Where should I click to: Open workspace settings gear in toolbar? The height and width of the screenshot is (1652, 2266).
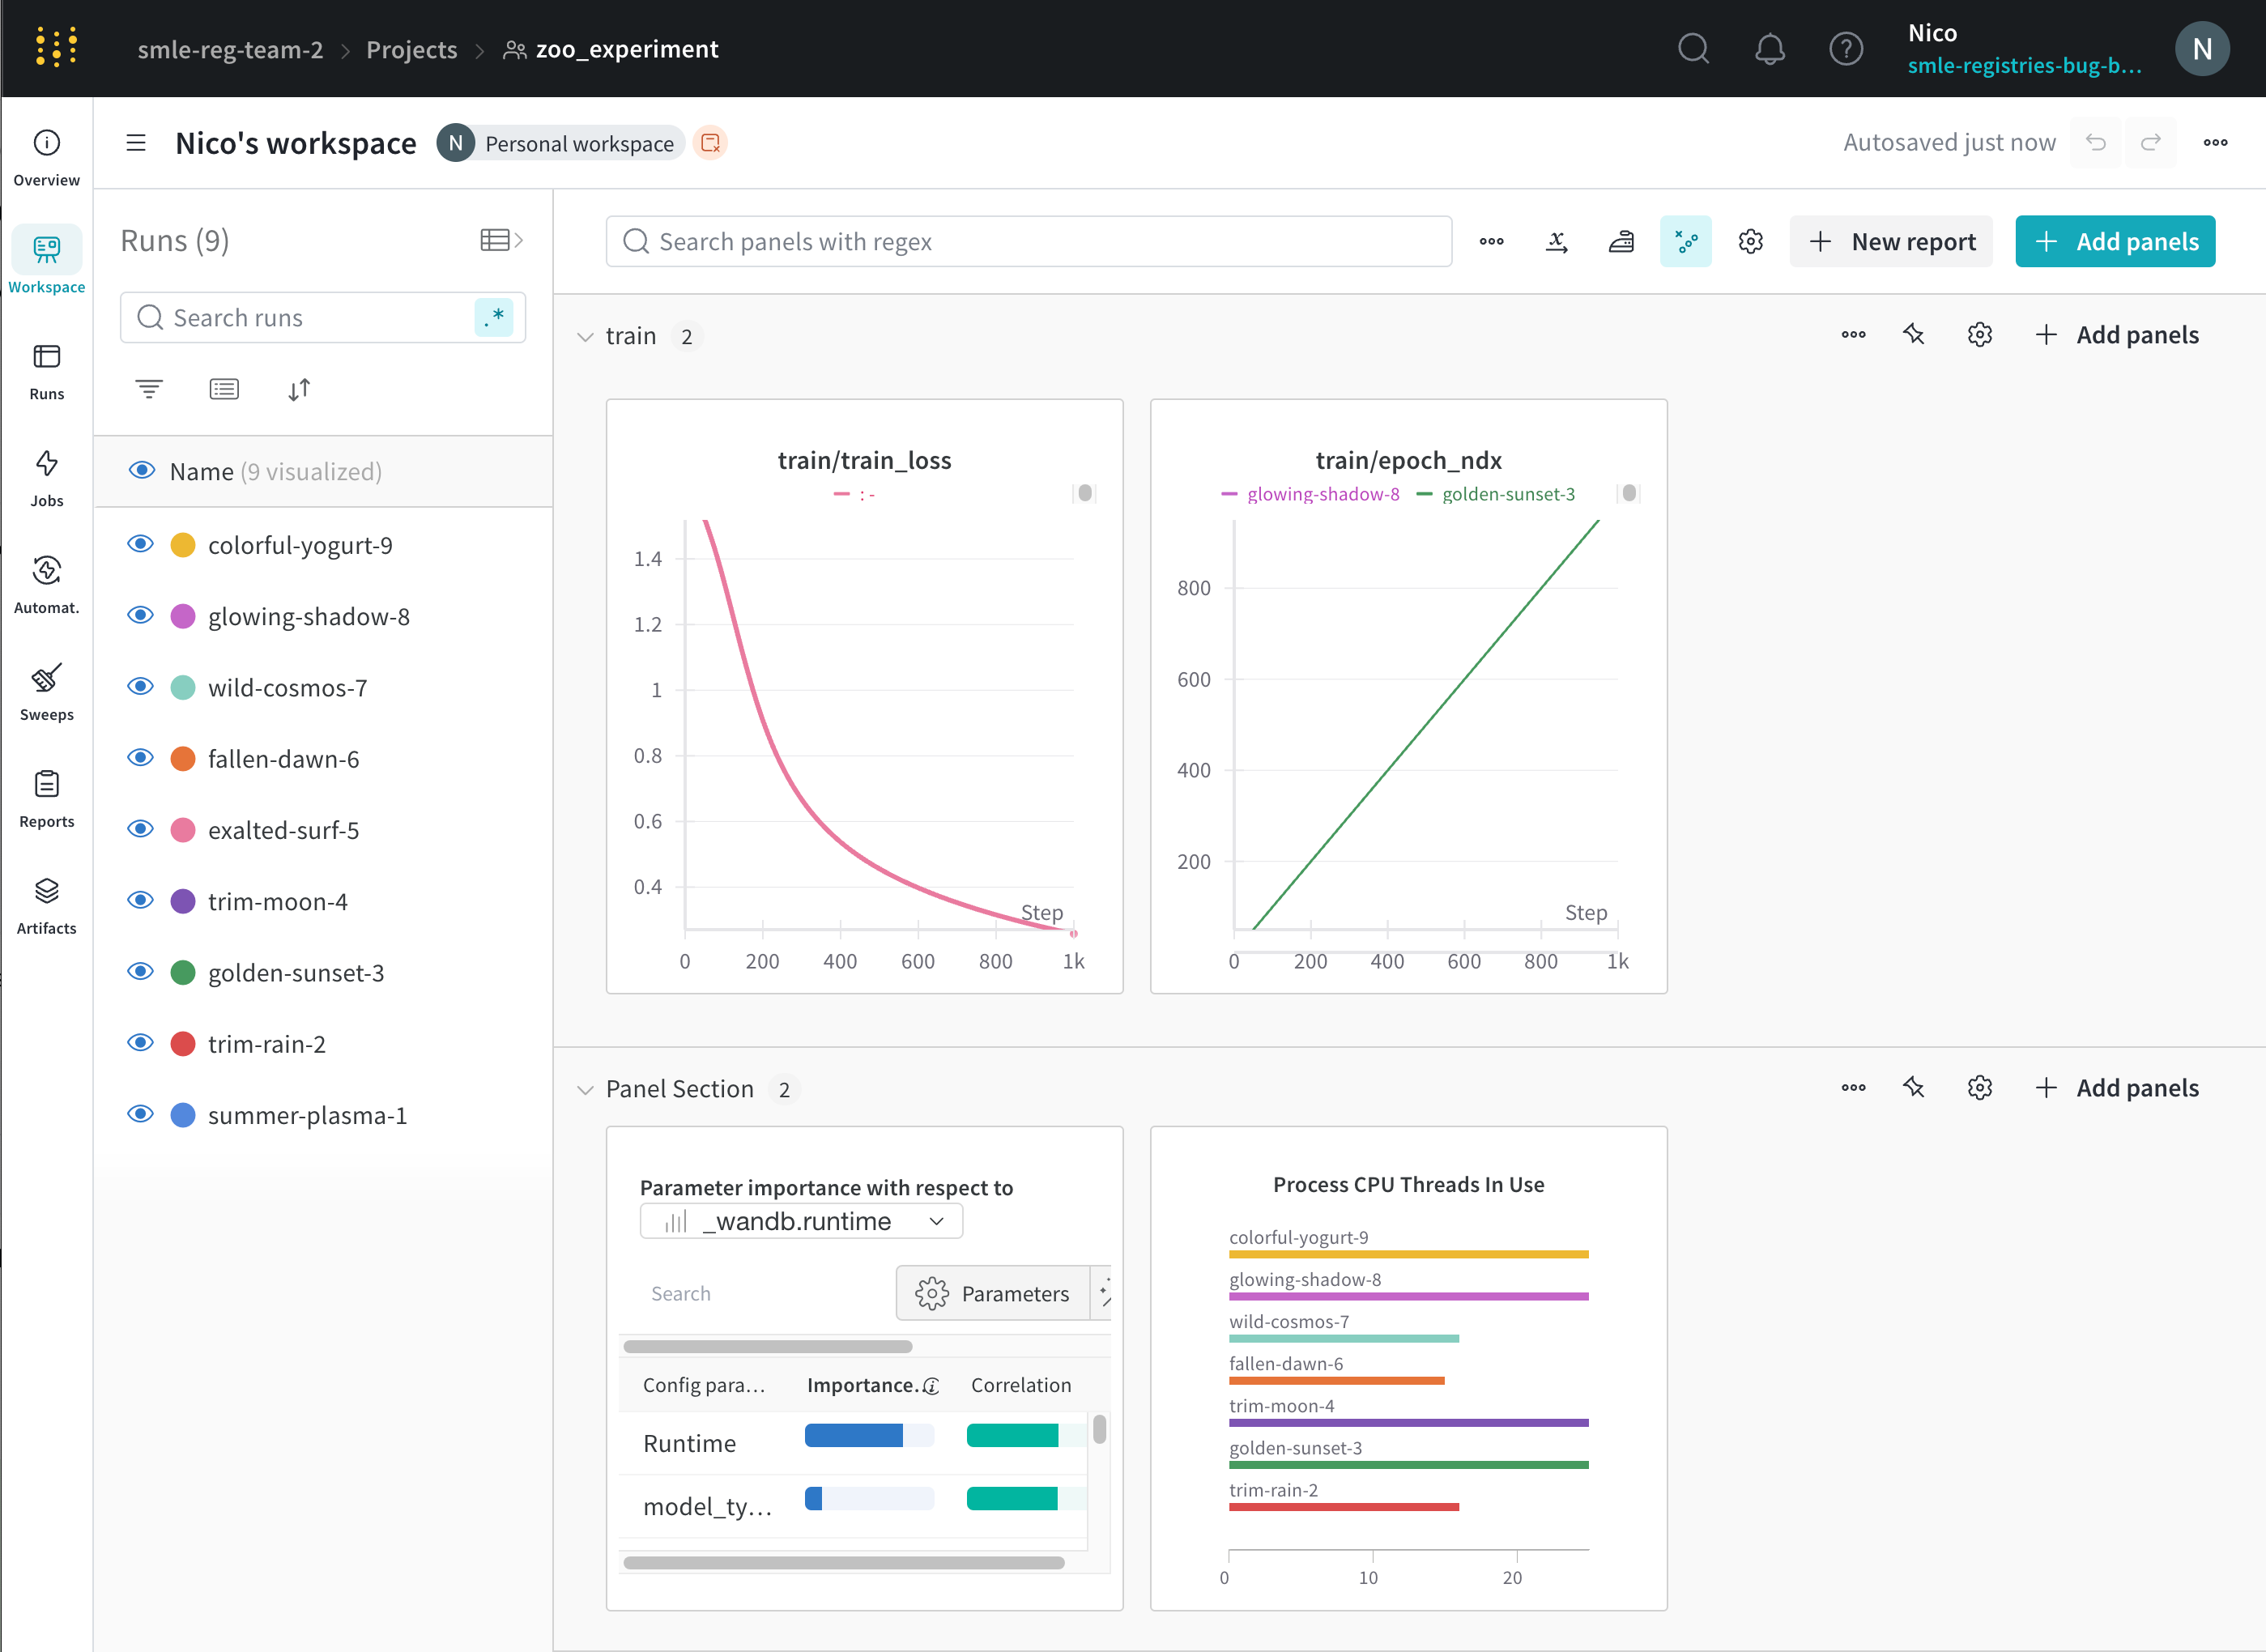tap(1750, 241)
